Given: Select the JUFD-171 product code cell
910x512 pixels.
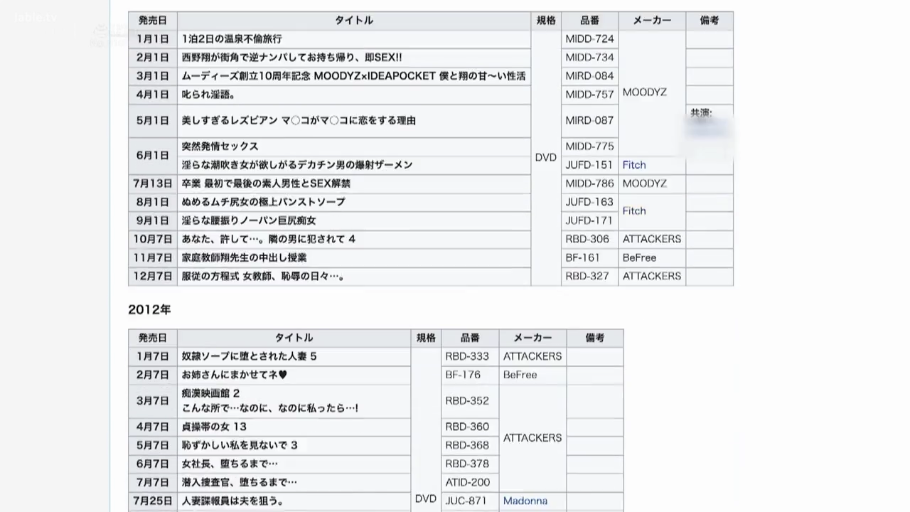Looking at the screenshot, I should click(x=589, y=220).
